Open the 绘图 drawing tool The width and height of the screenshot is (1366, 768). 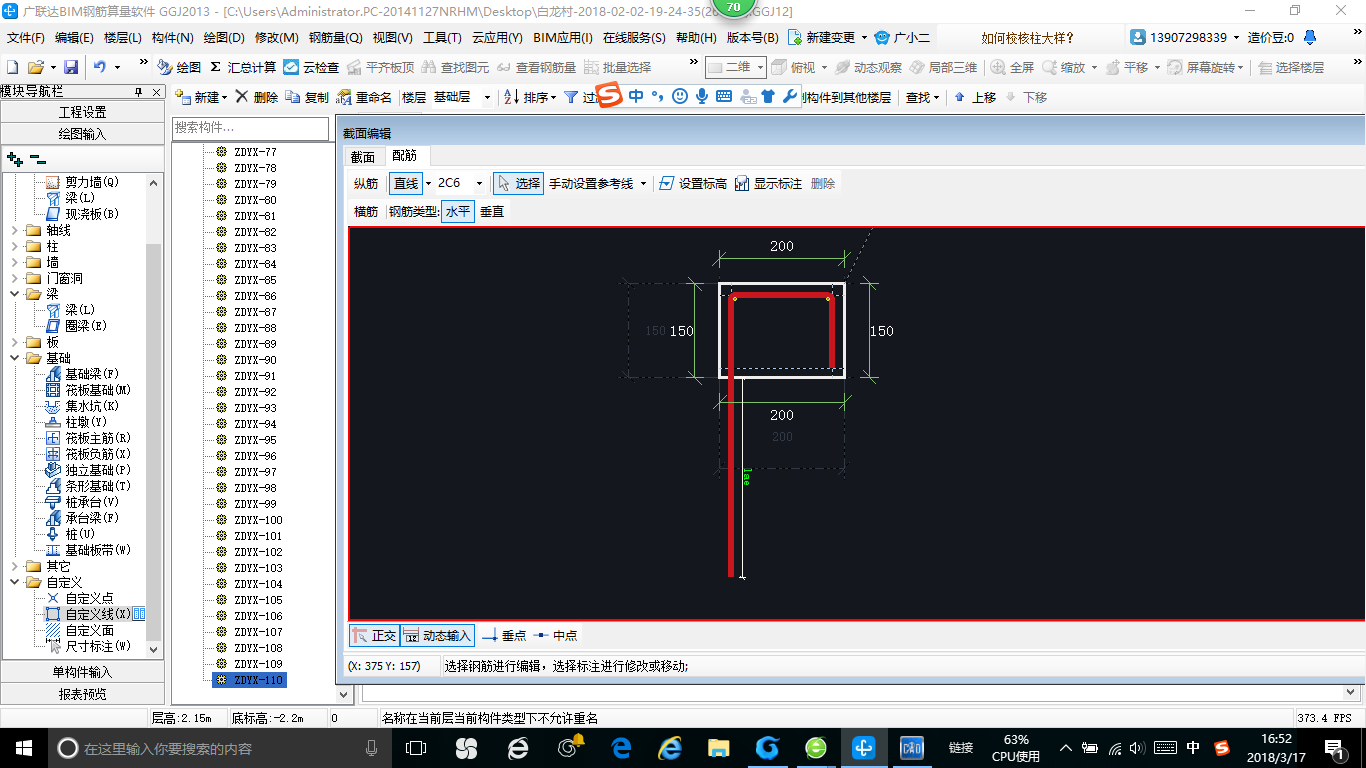click(179, 67)
